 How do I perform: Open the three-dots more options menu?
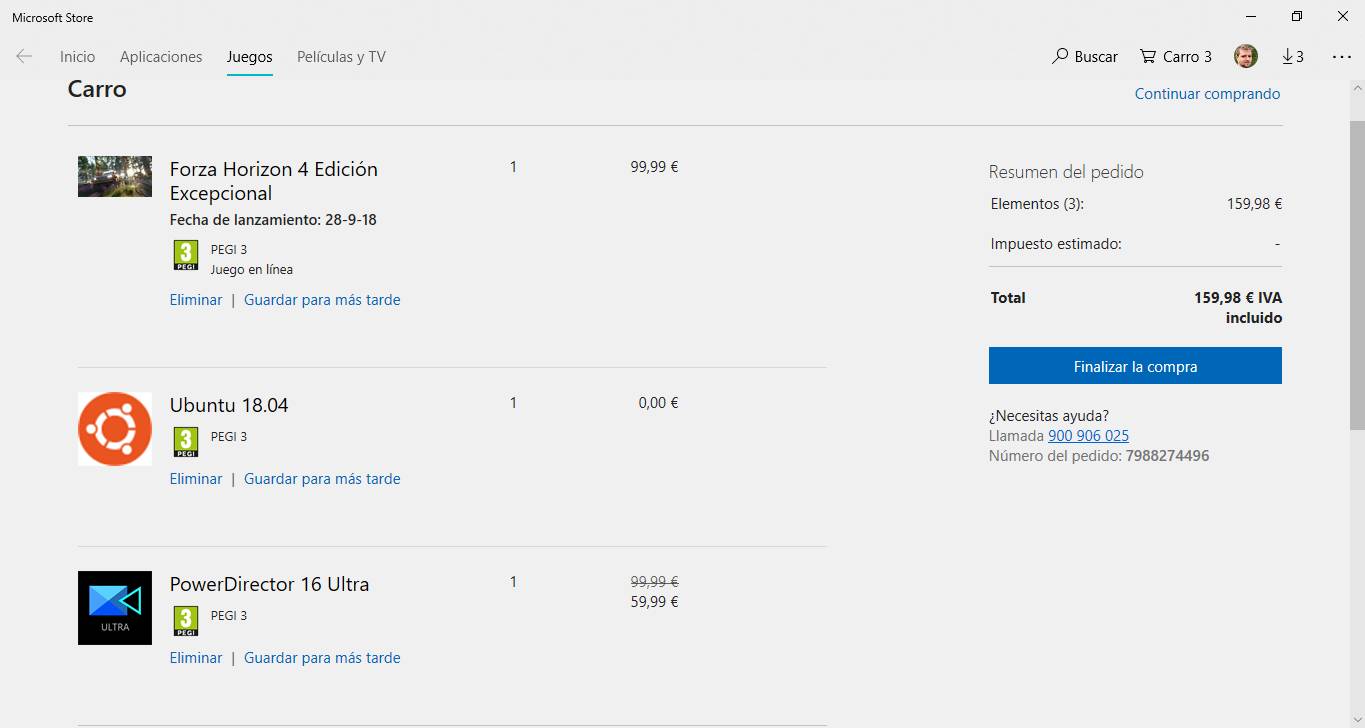coord(1341,57)
